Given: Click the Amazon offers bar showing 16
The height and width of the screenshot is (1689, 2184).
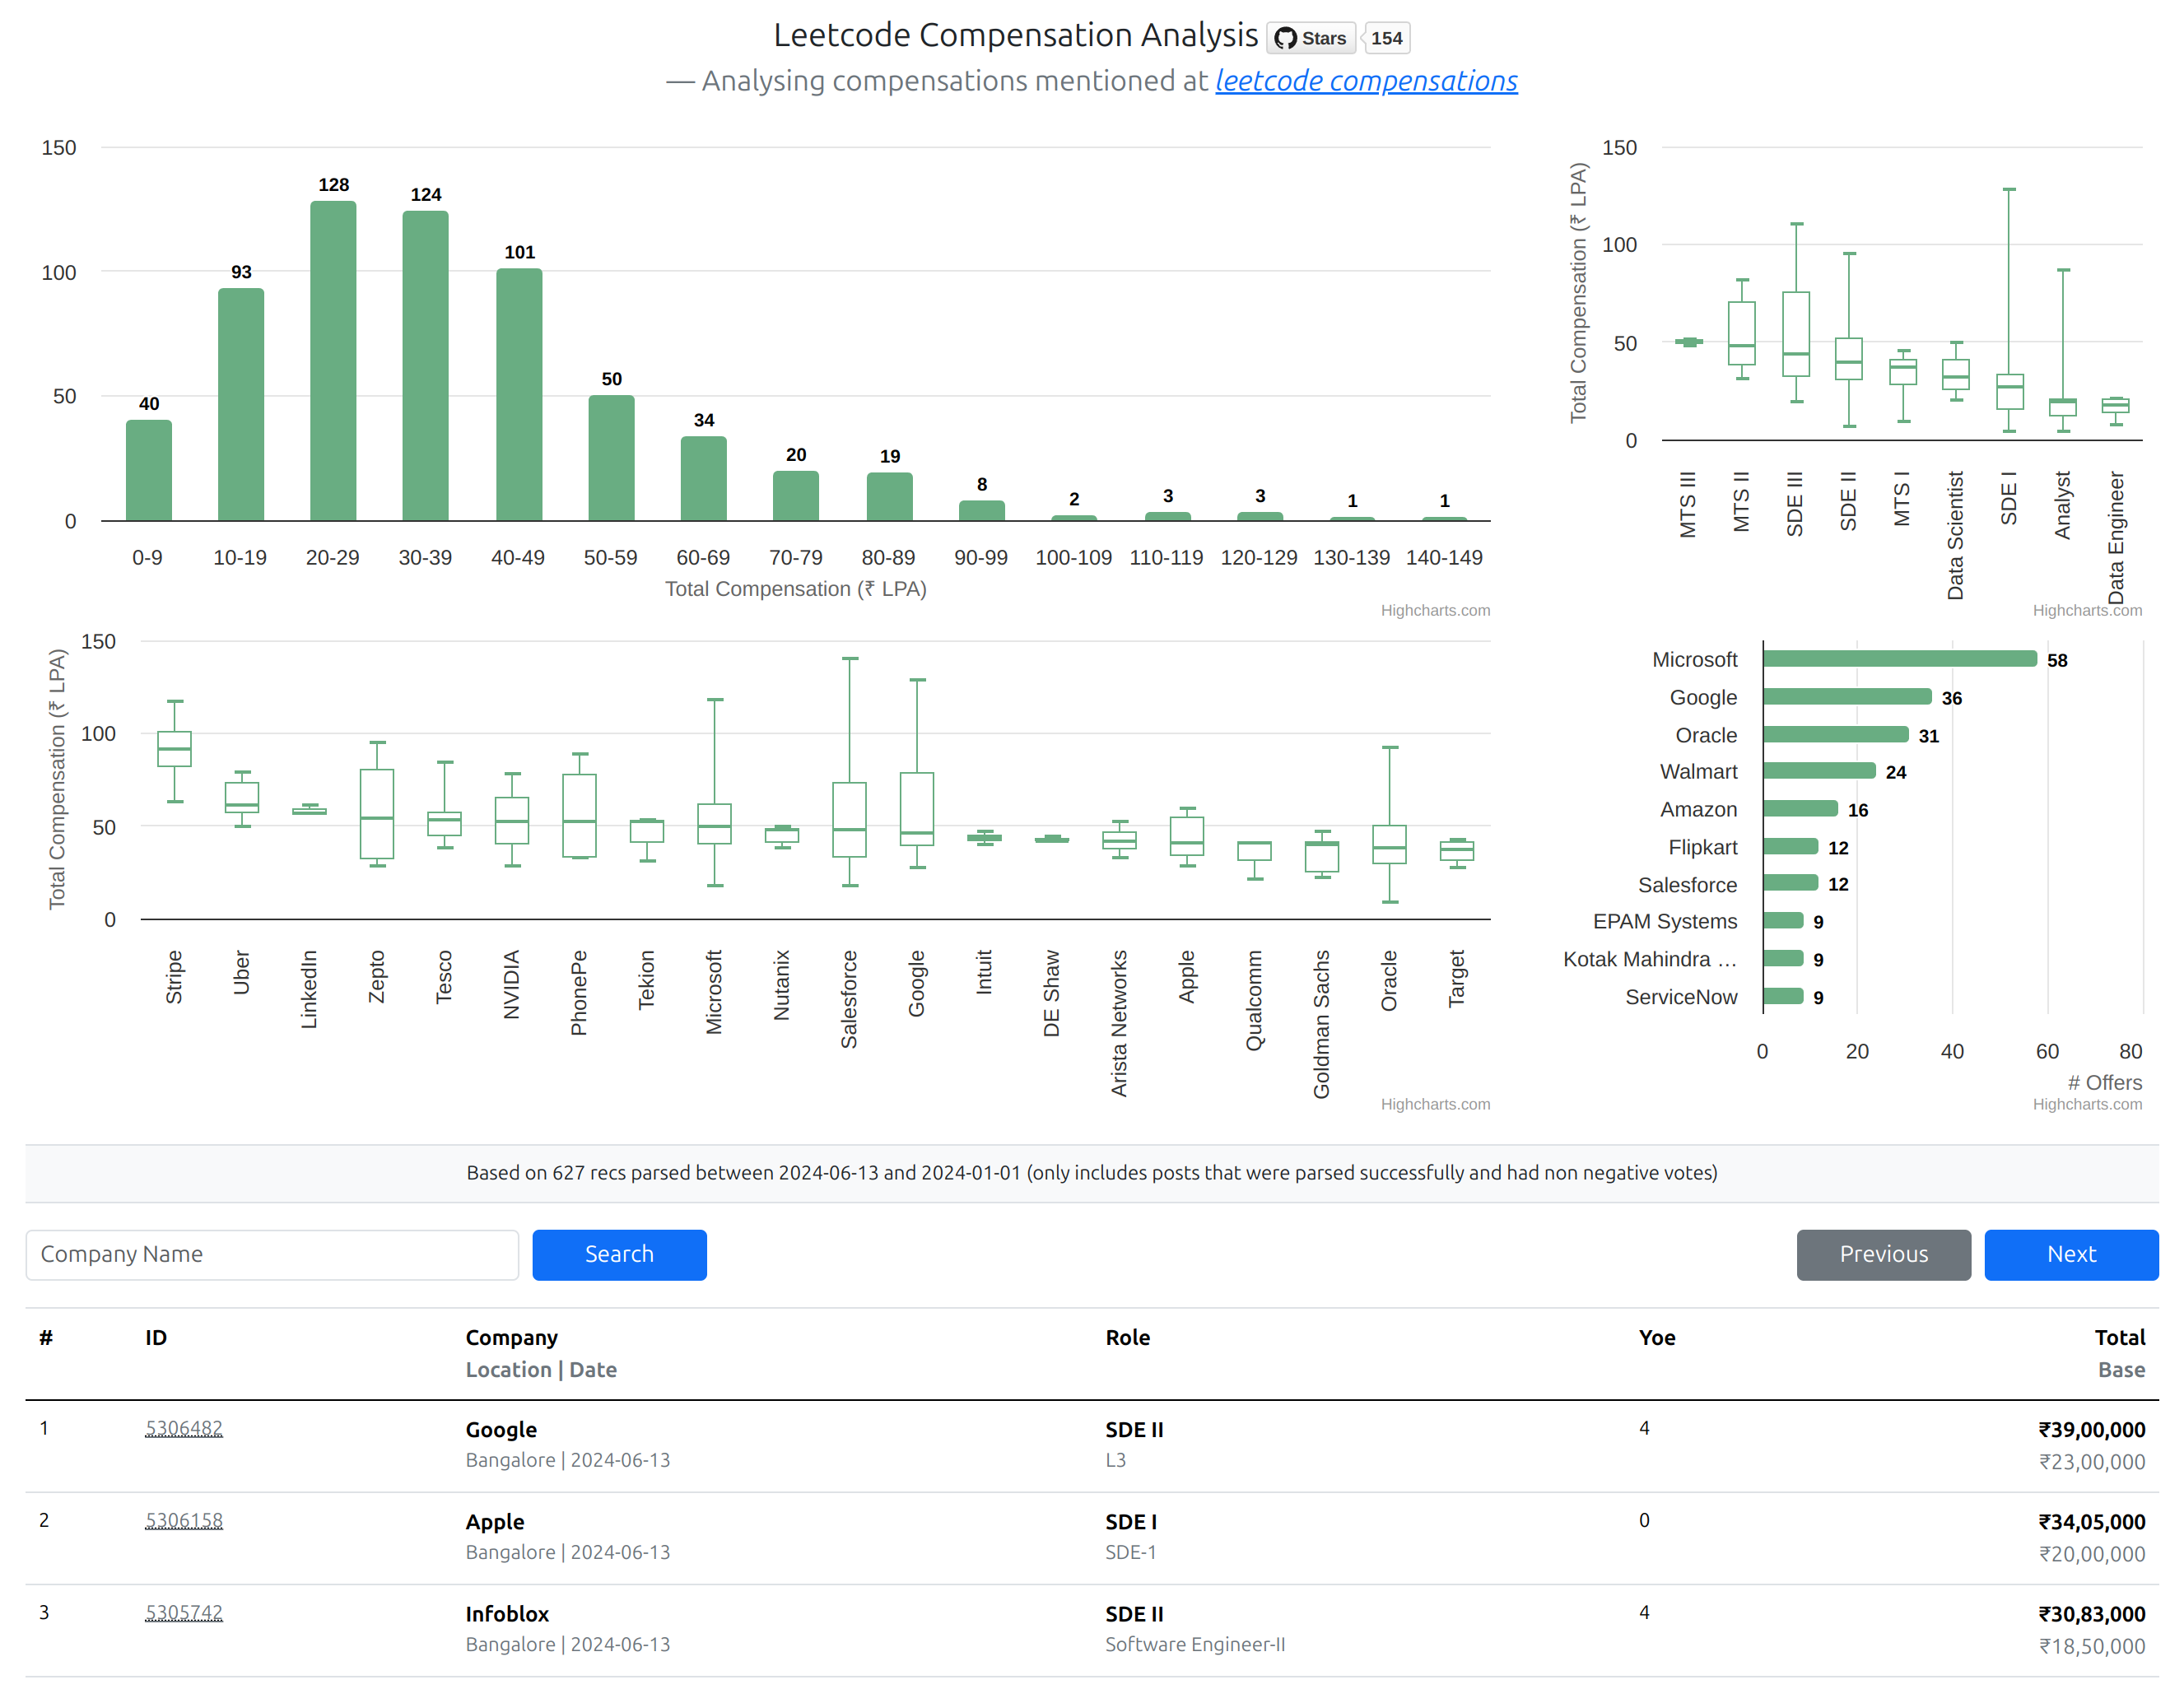Looking at the screenshot, I should tap(1800, 809).
